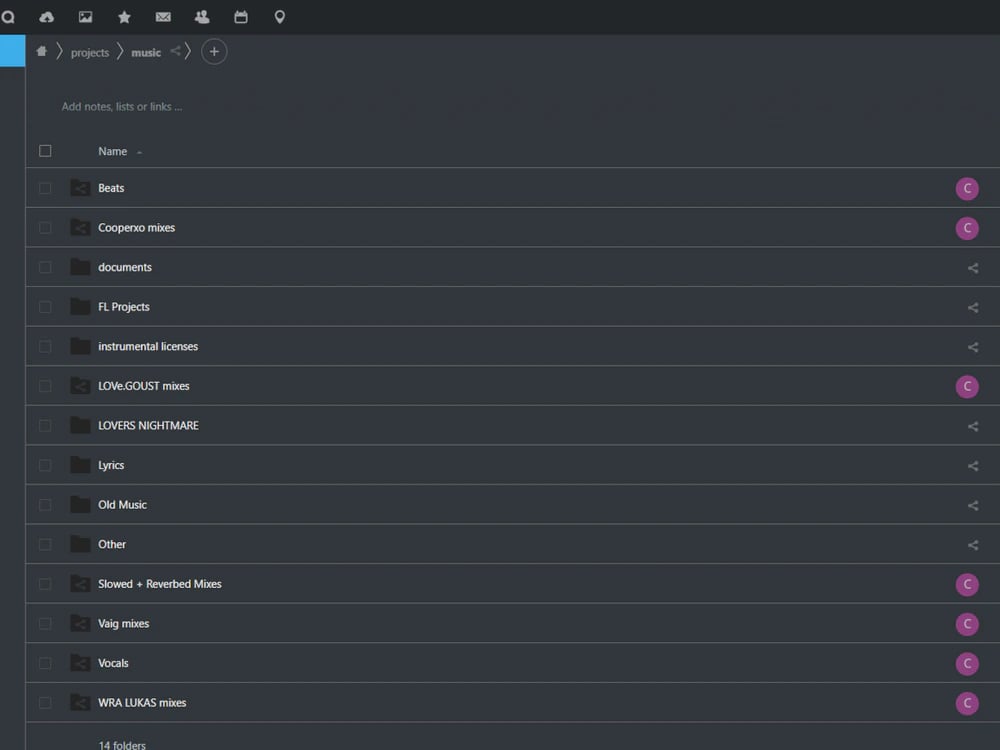Open the WRA LUKAS mixes folder name
Viewport: 1000px width, 750px height.
(x=142, y=702)
